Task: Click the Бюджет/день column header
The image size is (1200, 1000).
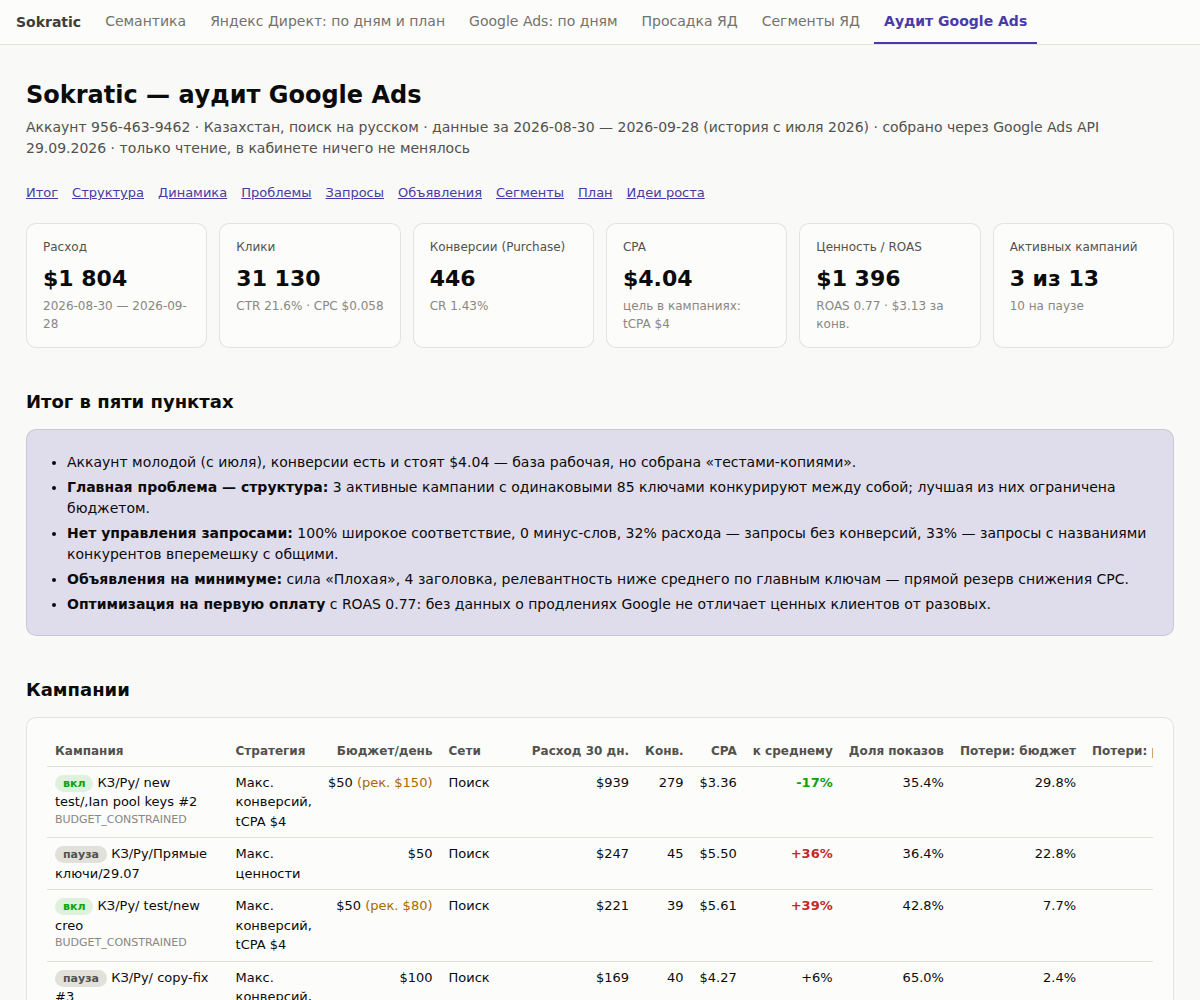Action: (x=384, y=751)
